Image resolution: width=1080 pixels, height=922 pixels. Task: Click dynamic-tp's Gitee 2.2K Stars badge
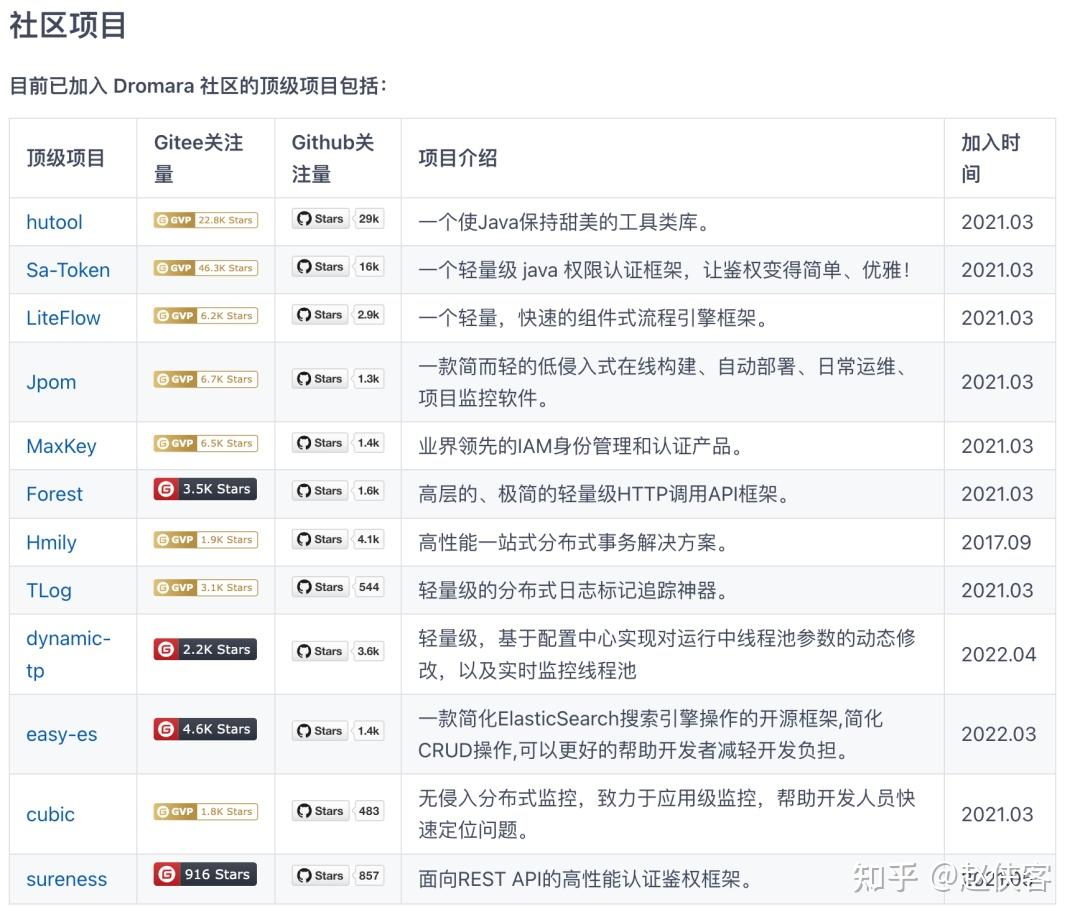coord(204,649)
